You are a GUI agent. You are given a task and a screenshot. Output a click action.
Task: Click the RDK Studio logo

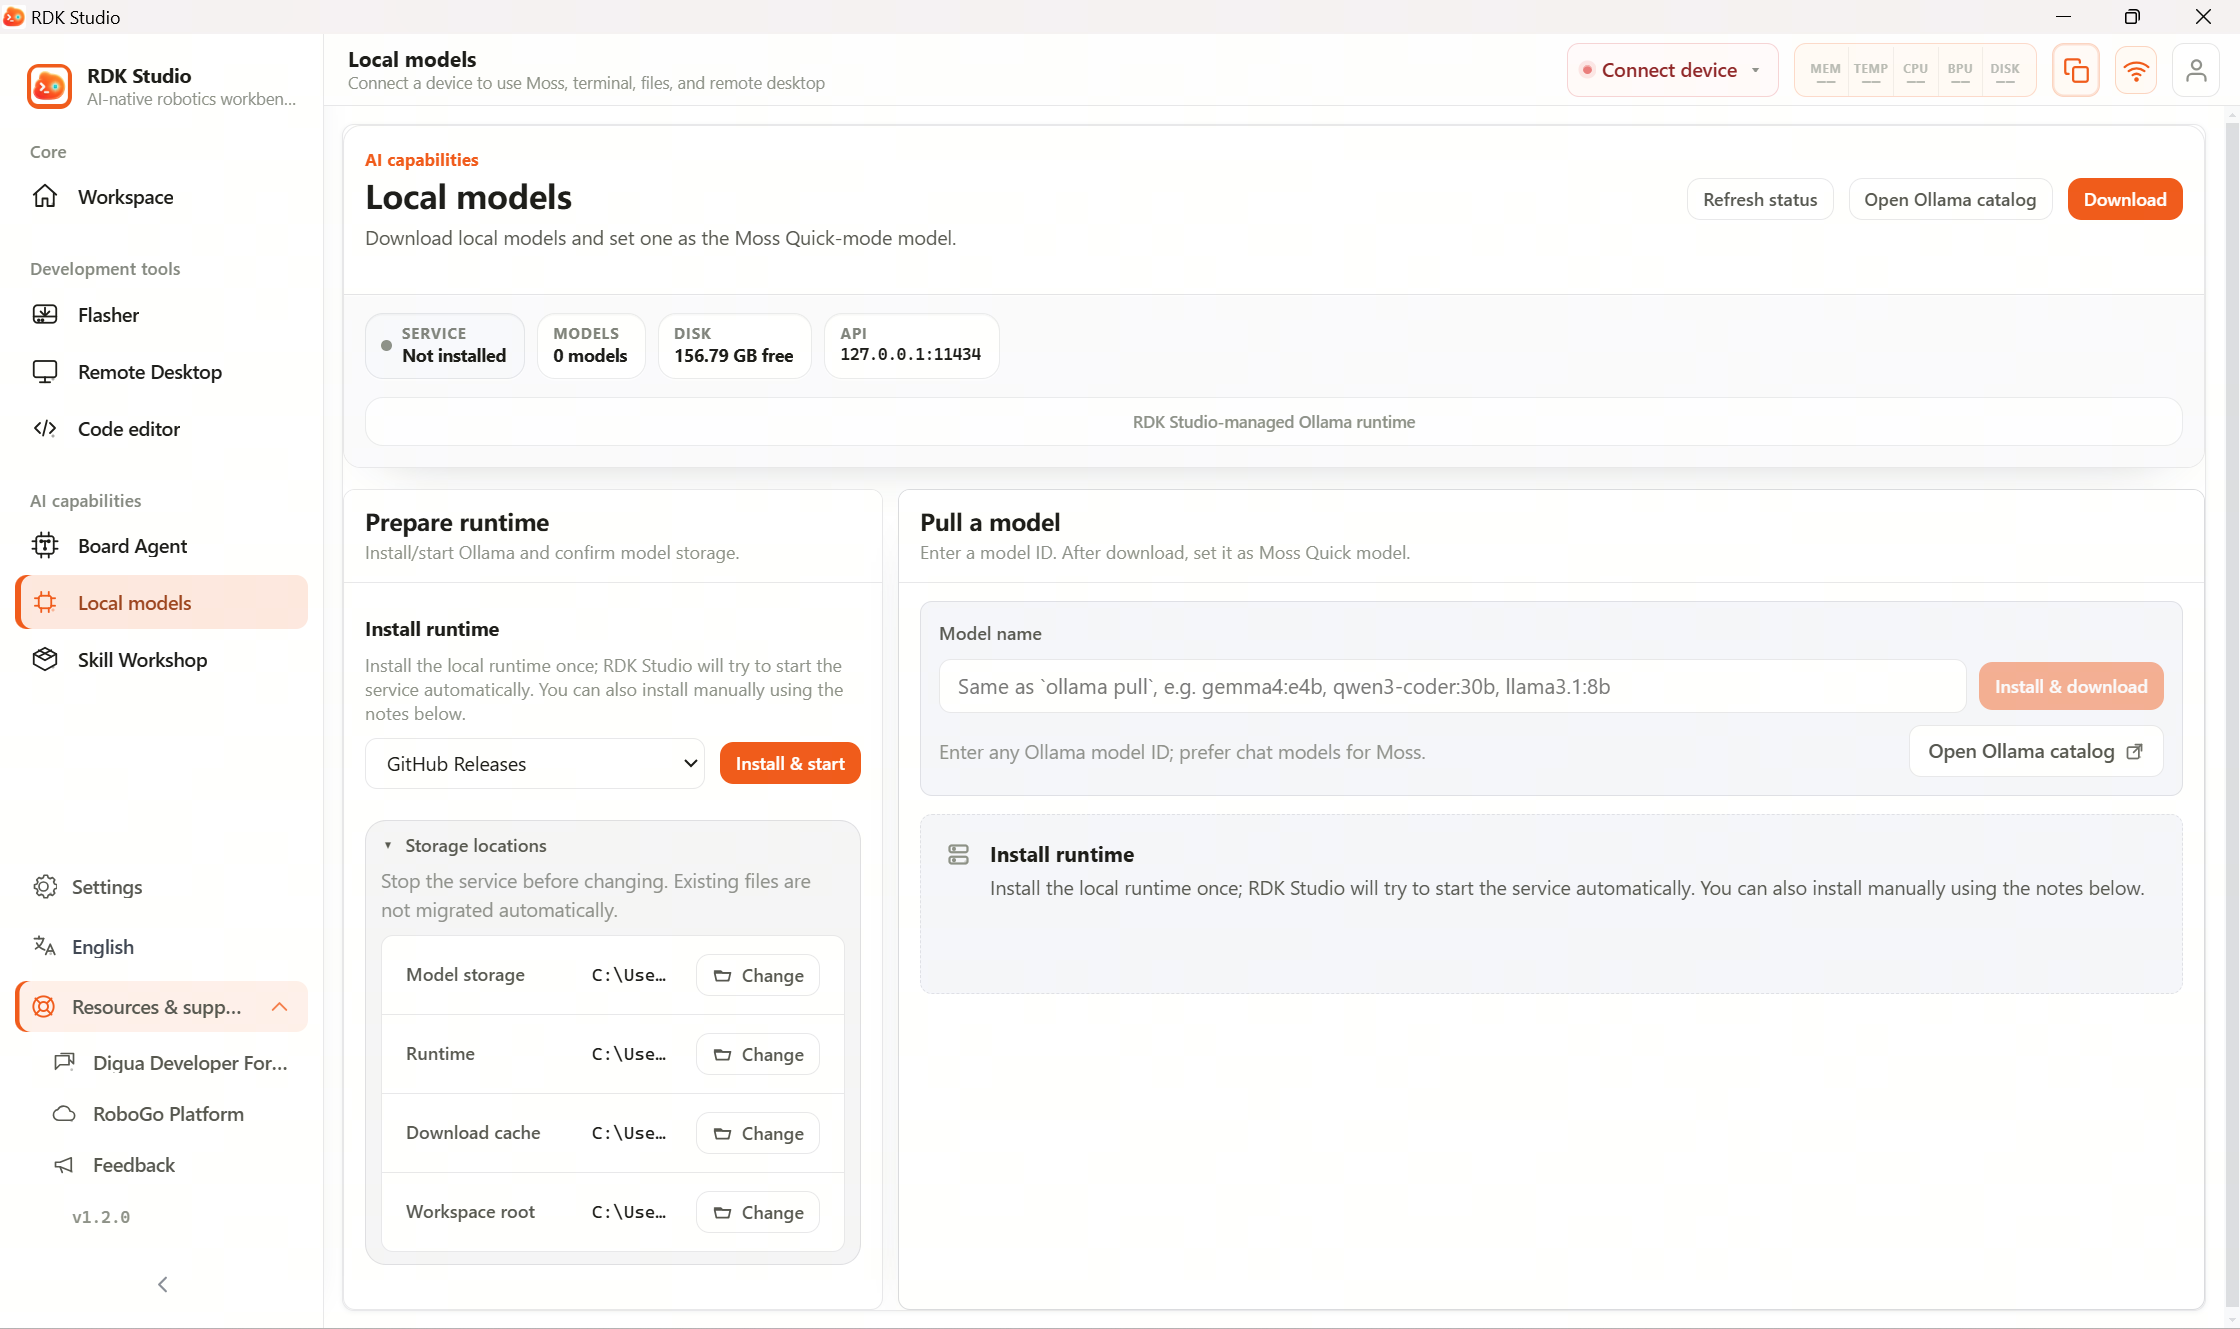[49, 86]
